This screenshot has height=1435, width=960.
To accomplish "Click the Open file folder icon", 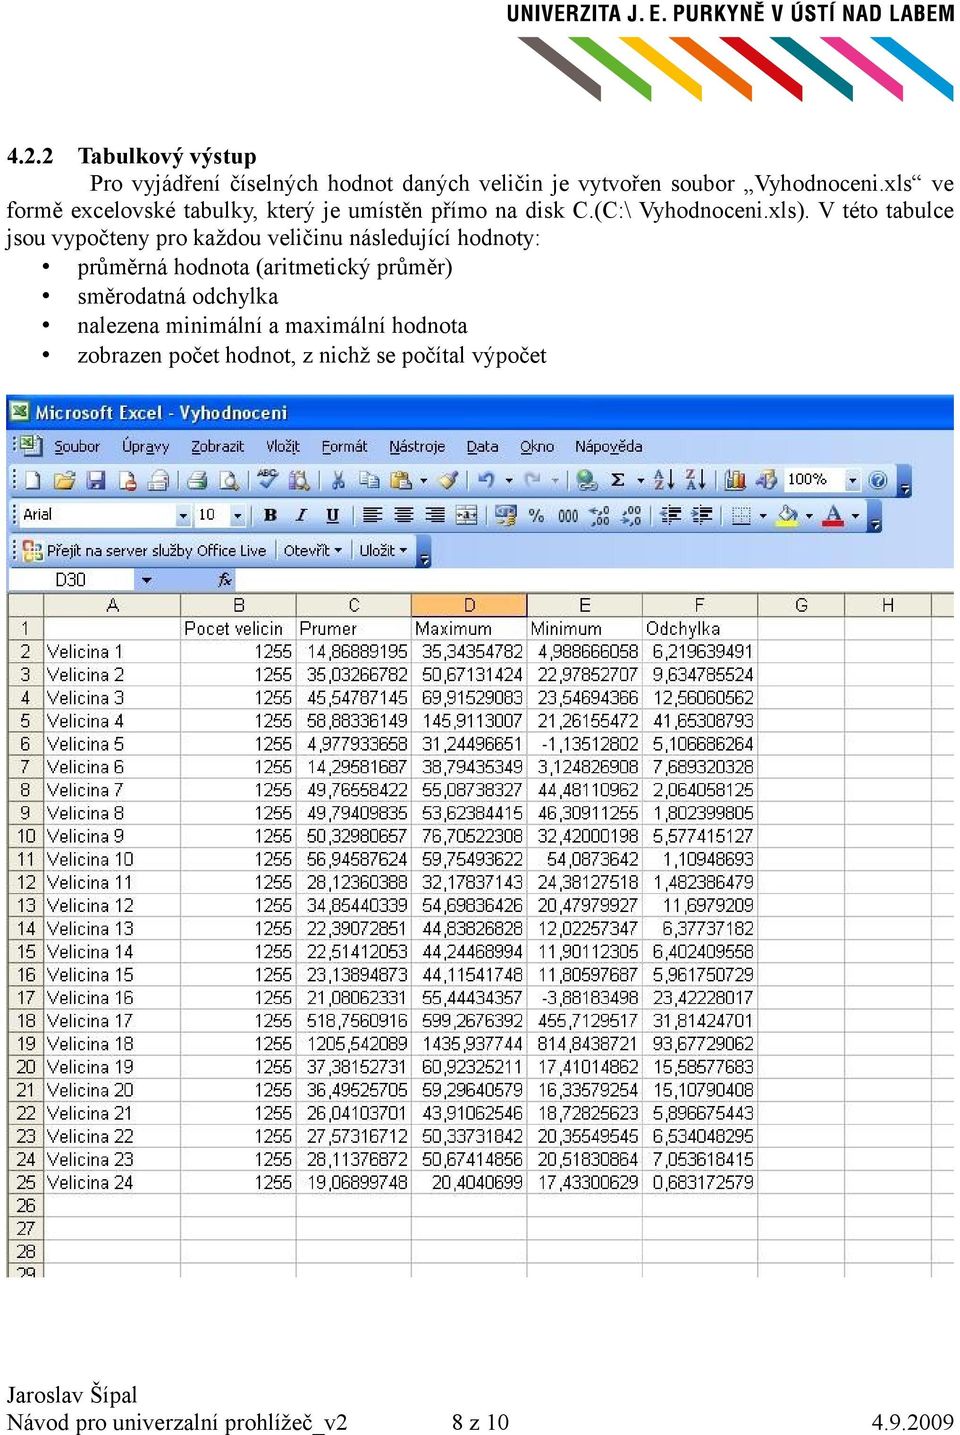I will (65, 481).
